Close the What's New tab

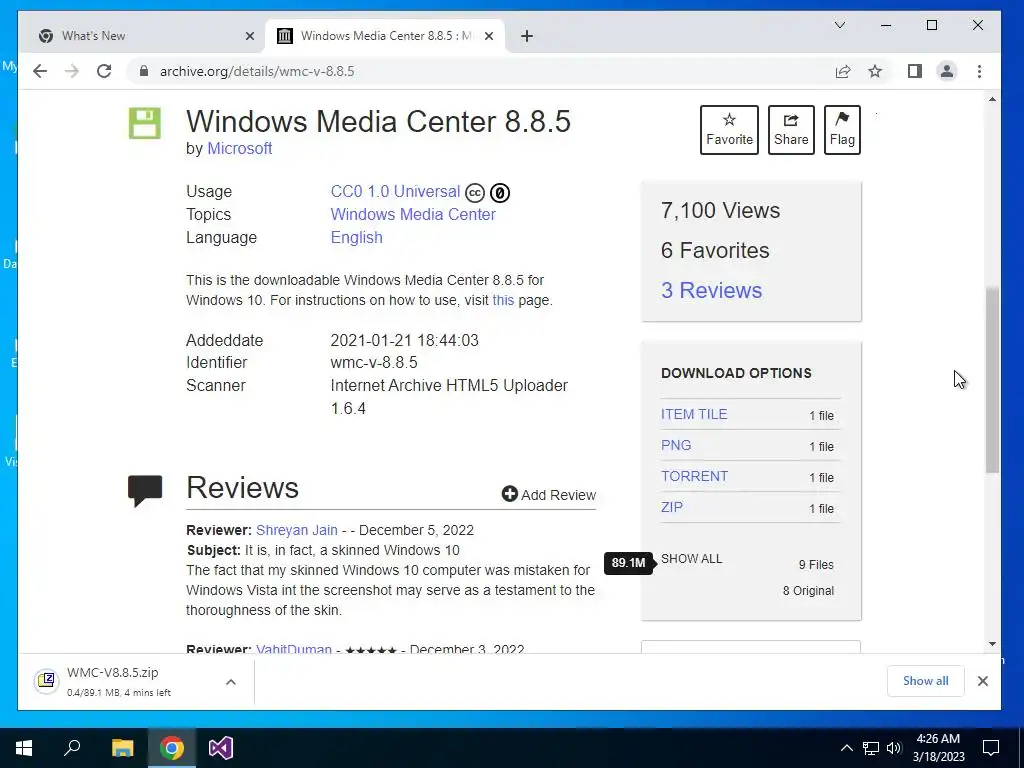click(x=249, y=36)
